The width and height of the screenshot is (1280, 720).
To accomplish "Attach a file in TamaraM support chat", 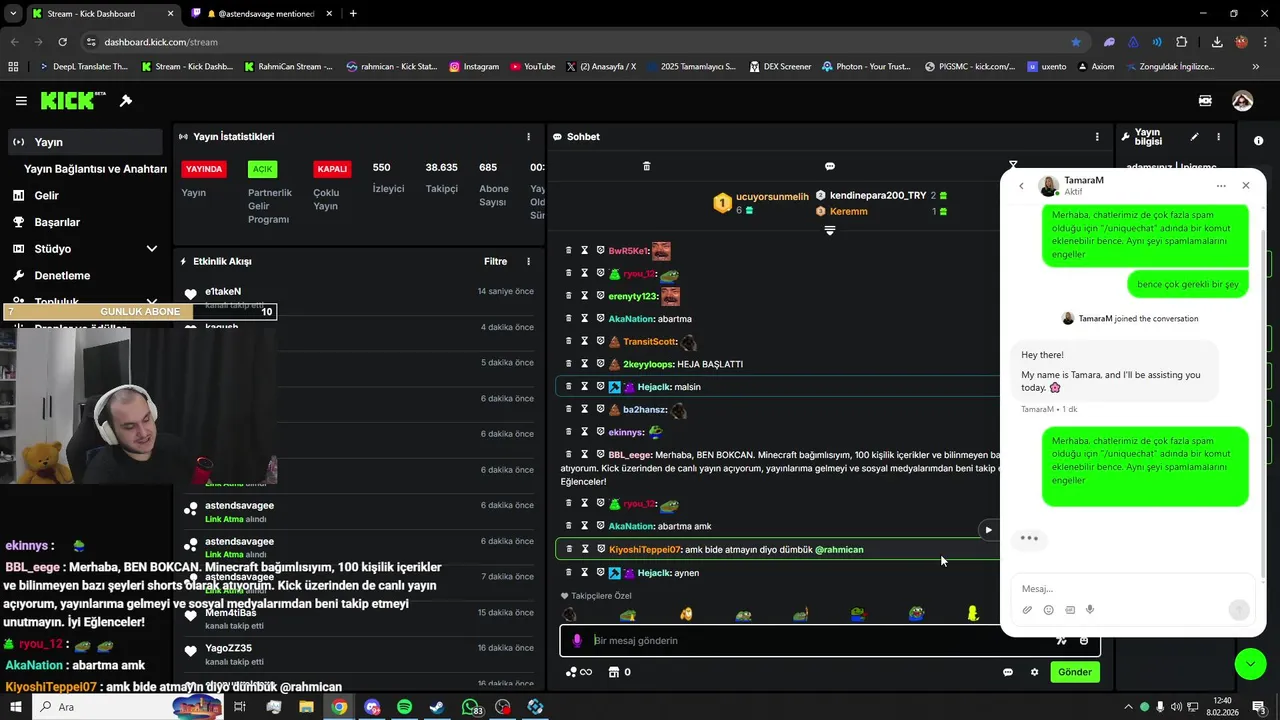I will coord(1027,610).
